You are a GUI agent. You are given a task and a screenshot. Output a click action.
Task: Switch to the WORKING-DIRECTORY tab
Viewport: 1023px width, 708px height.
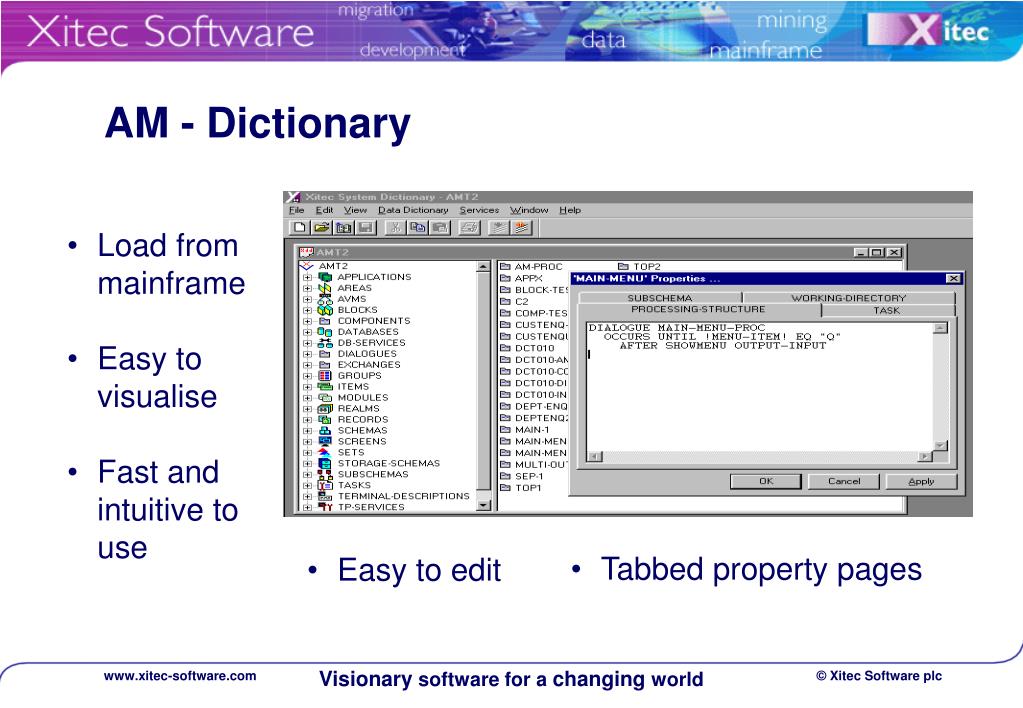tap(849, 298)
